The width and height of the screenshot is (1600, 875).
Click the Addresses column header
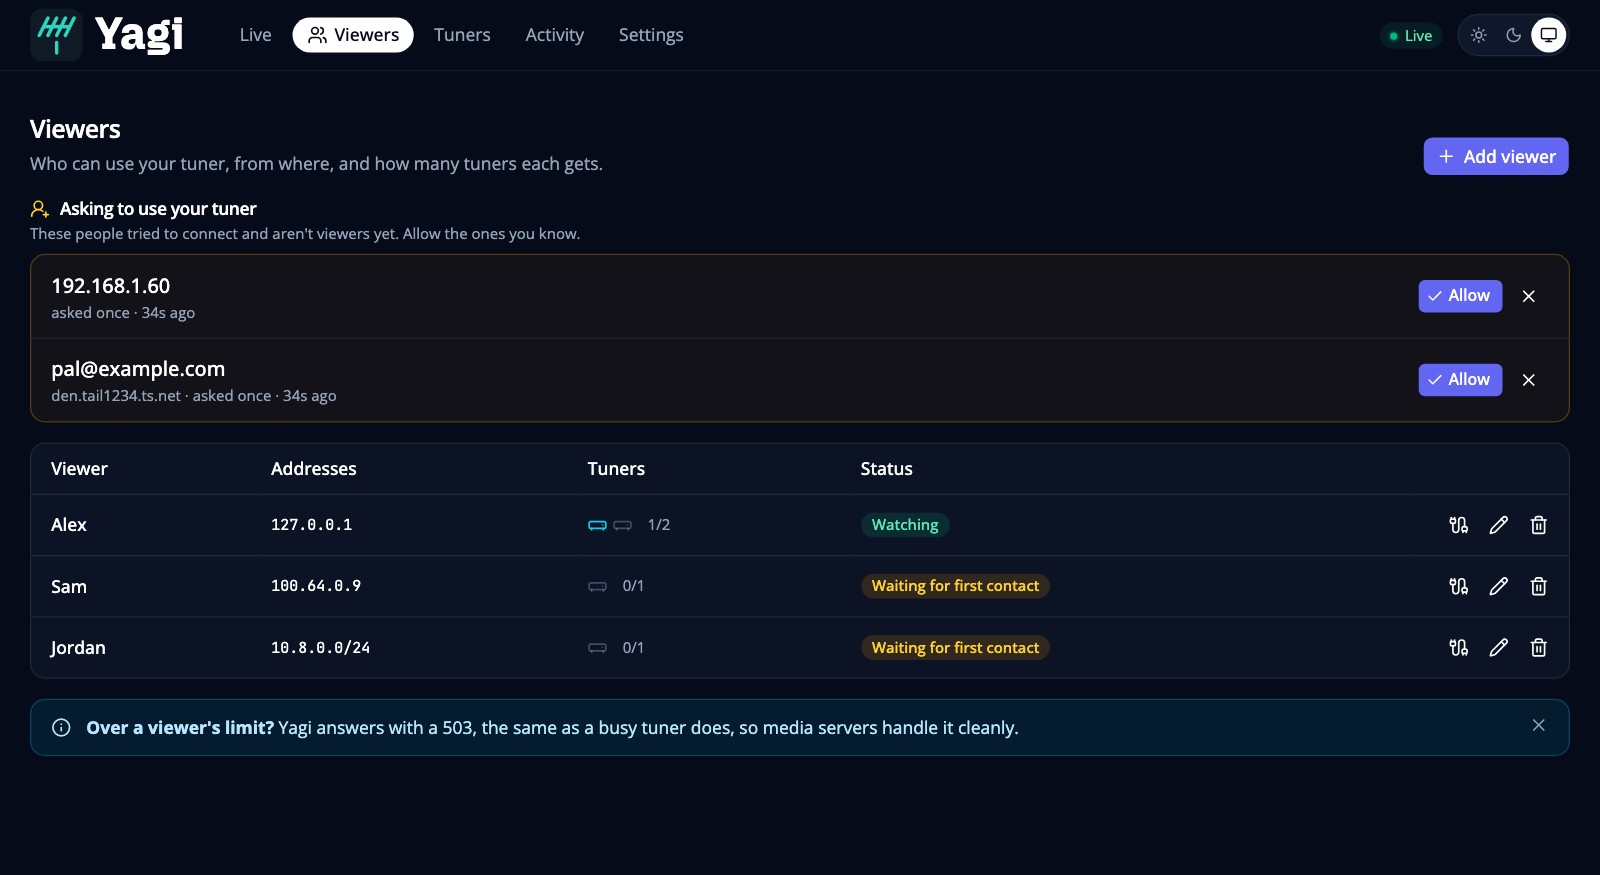tap(314, 469)
